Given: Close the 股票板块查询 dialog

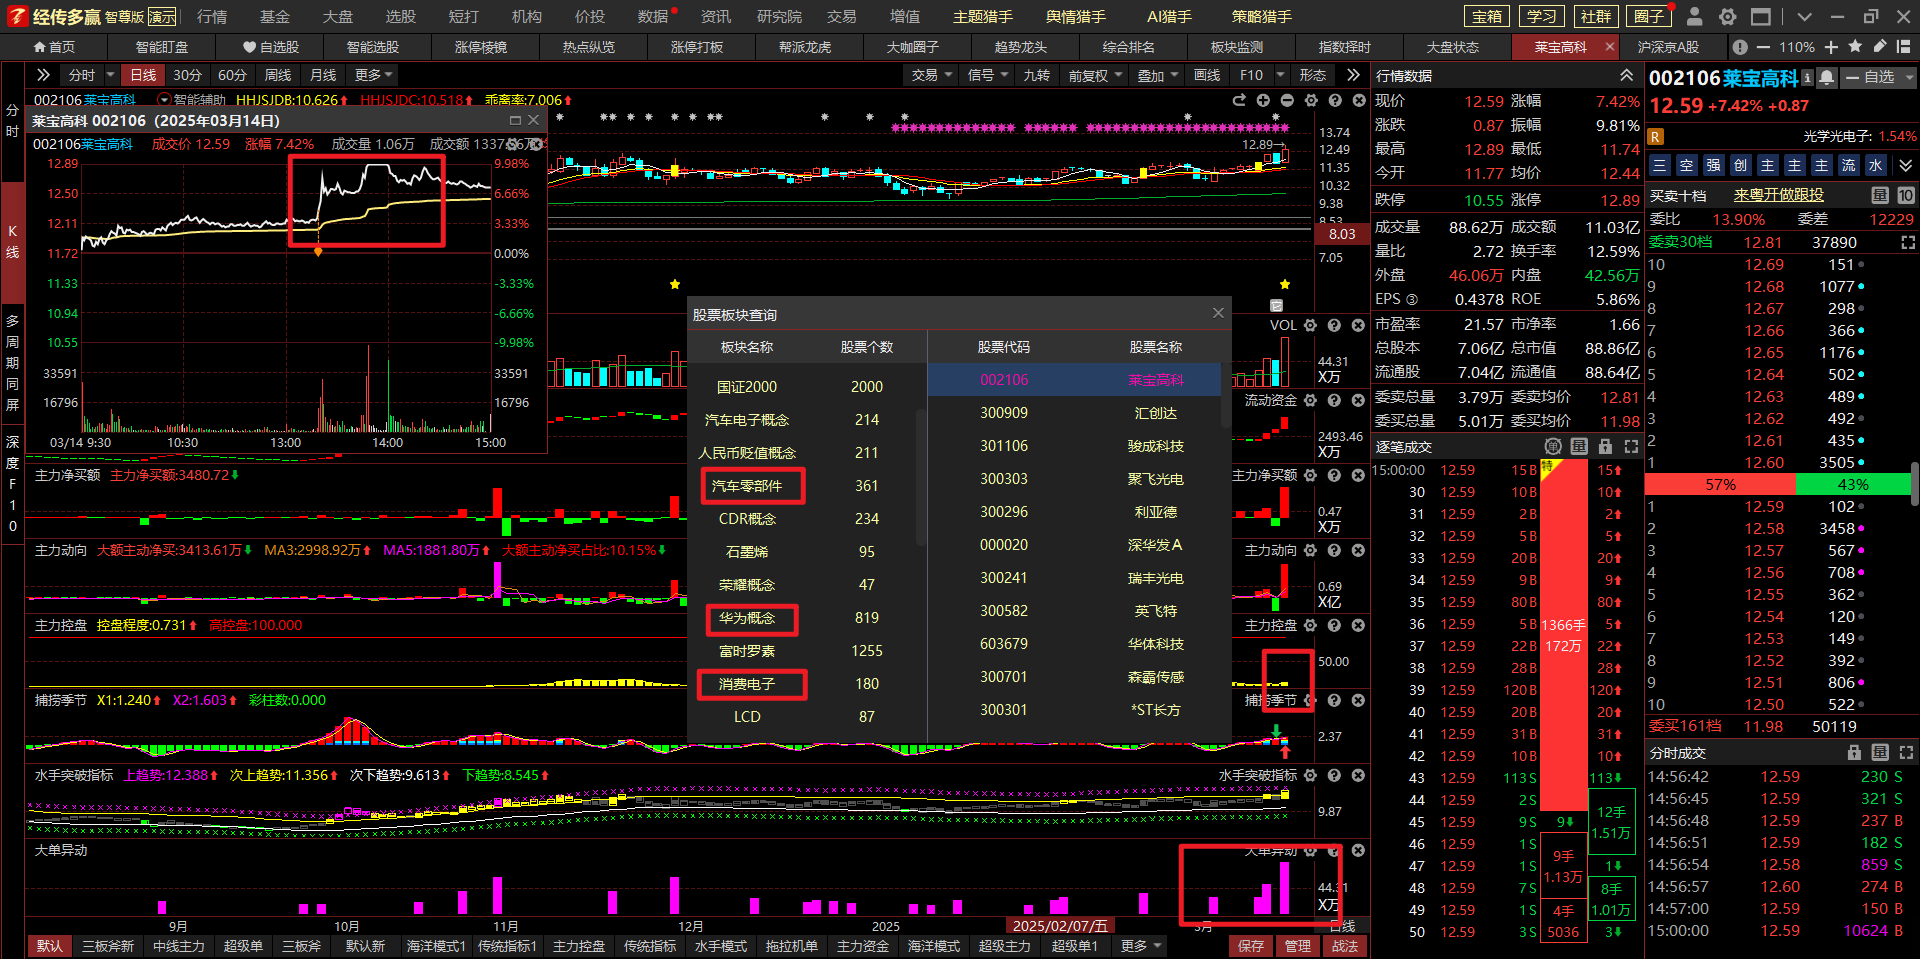Looking at the screenshot, I should pos(1218,313).
